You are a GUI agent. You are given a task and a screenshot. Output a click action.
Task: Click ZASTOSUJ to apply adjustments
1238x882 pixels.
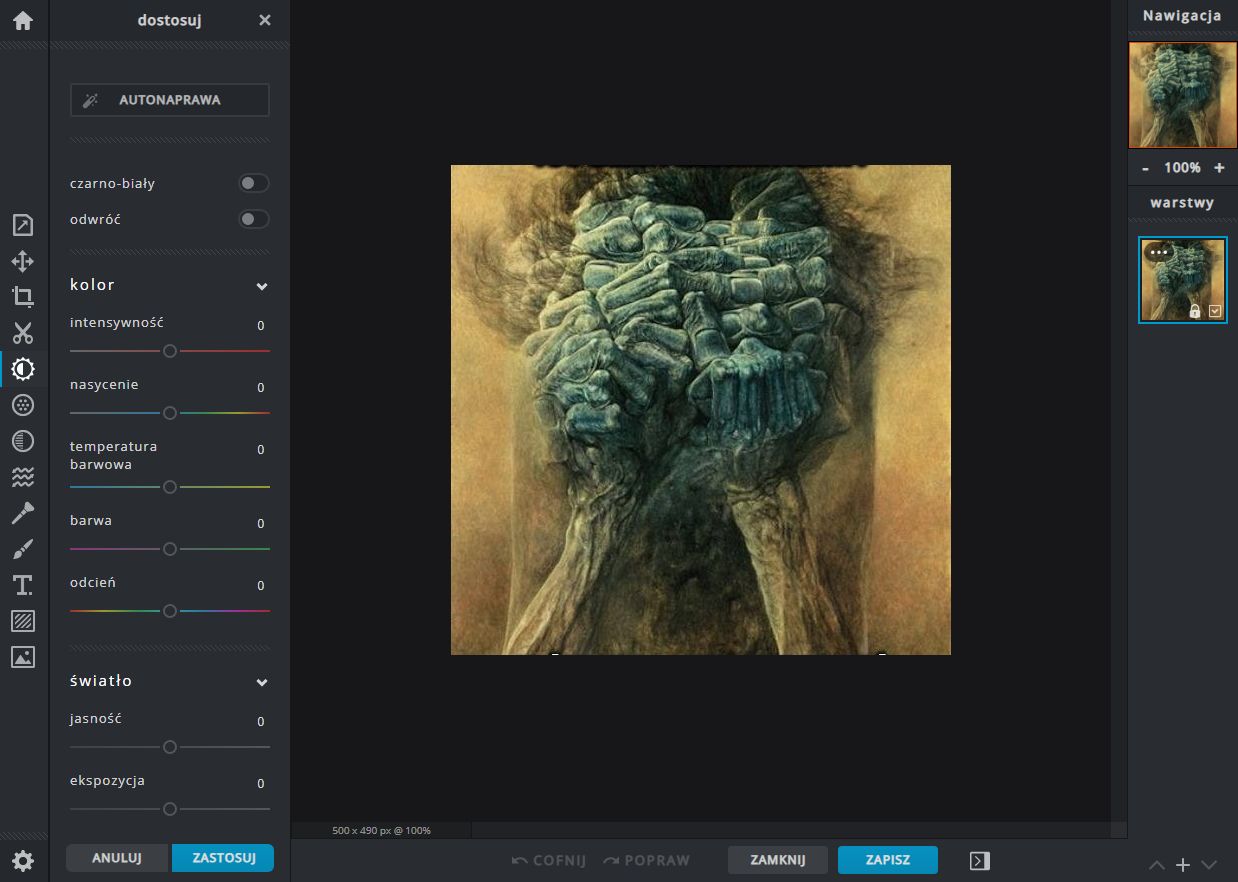coord(224,858)
